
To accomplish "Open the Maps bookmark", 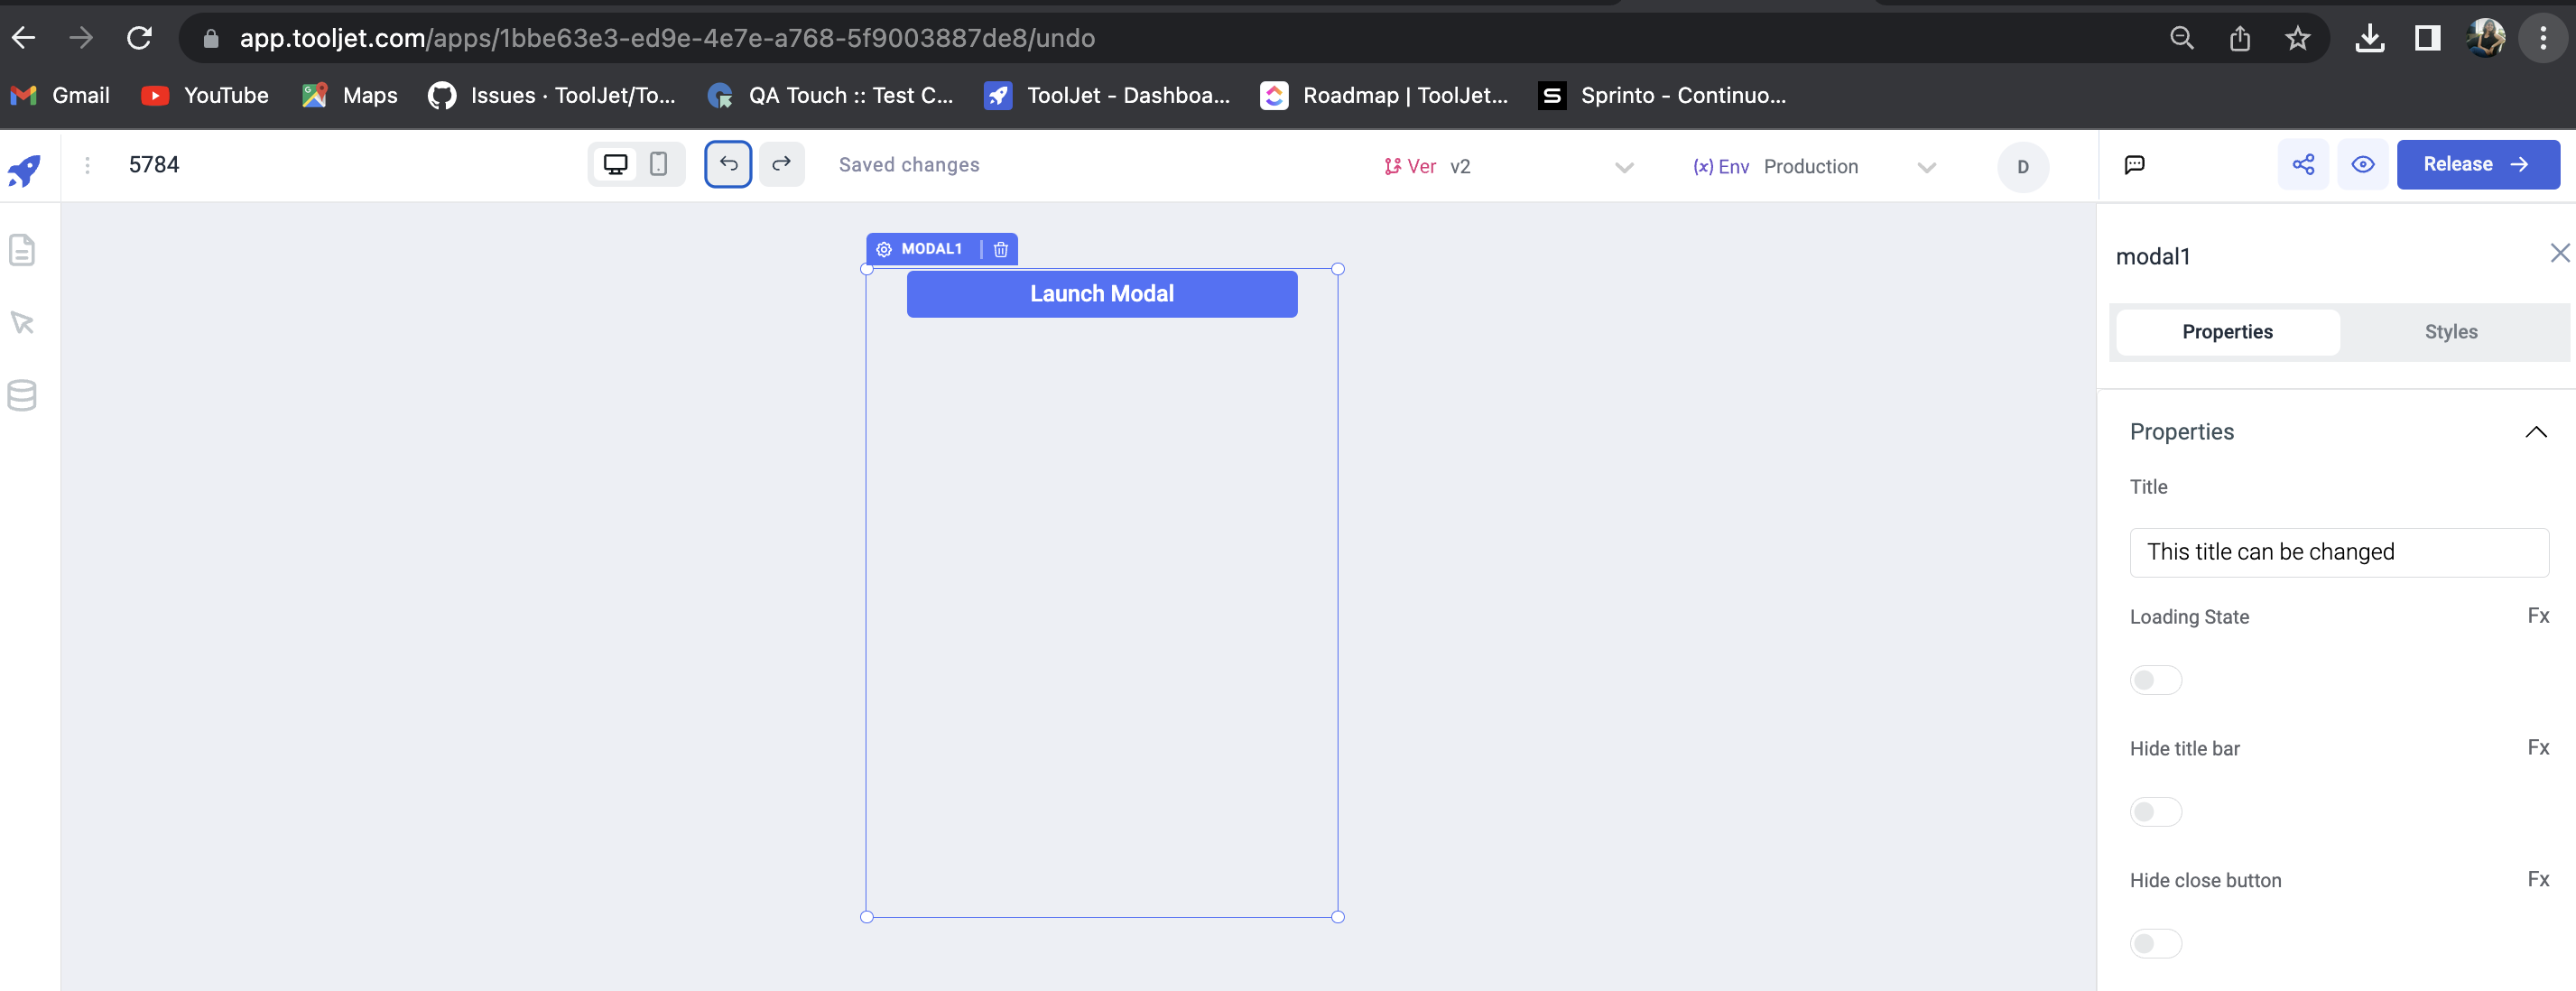I will tap(349, 96).
